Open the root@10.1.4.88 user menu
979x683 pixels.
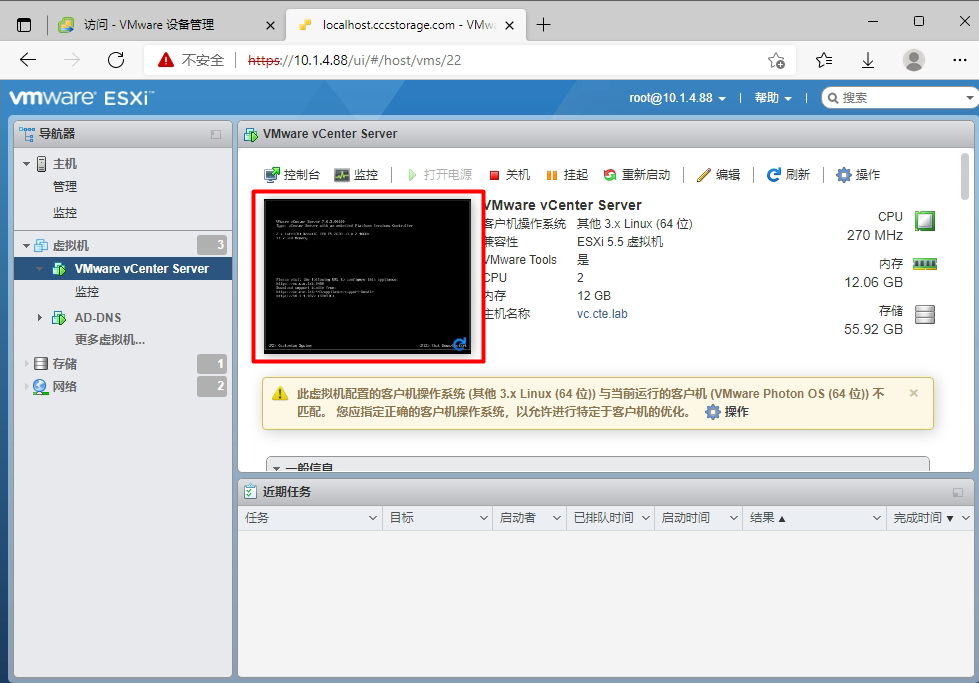click(677, 98)
